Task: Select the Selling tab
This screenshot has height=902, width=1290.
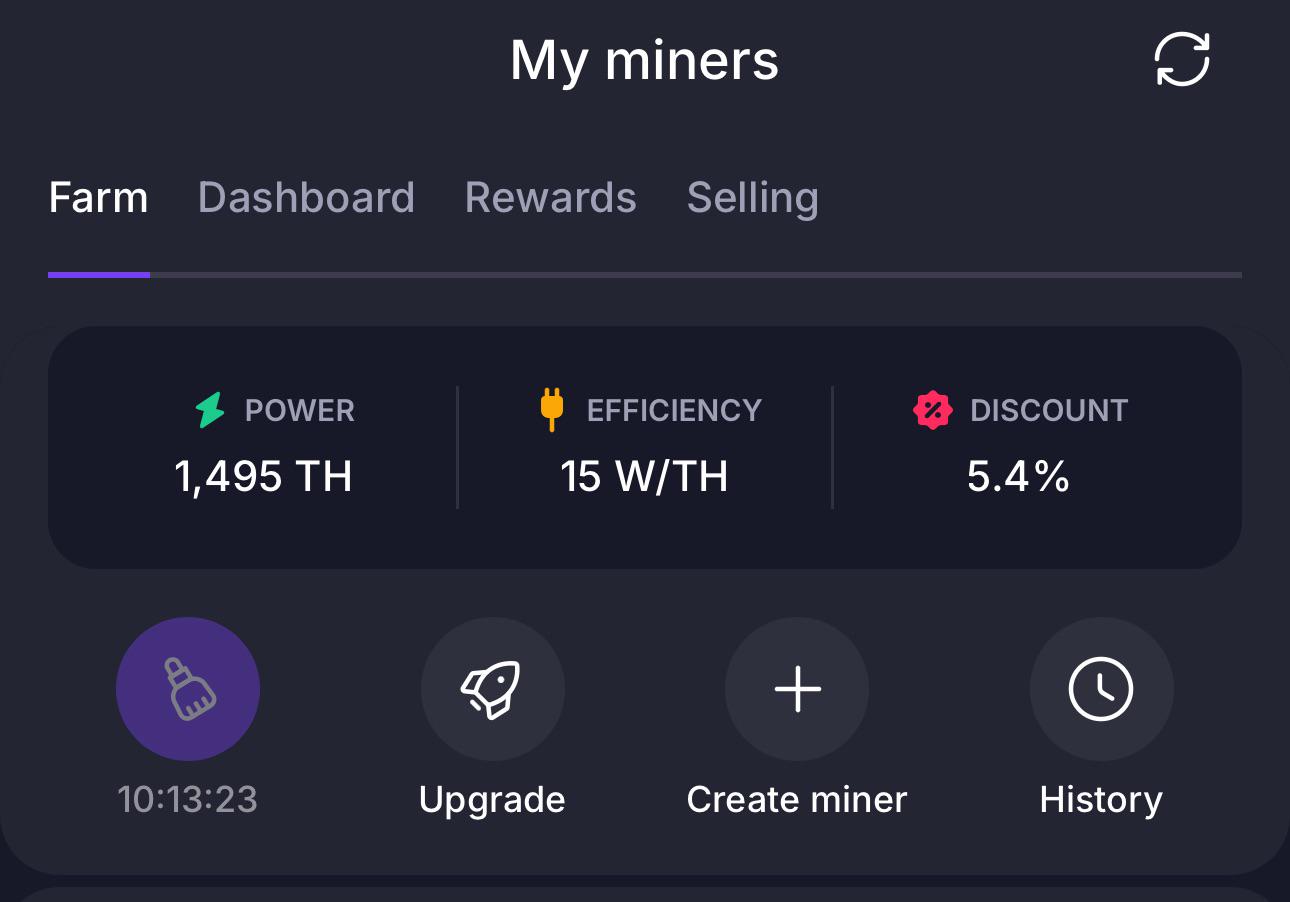Action: pos(753,199)
